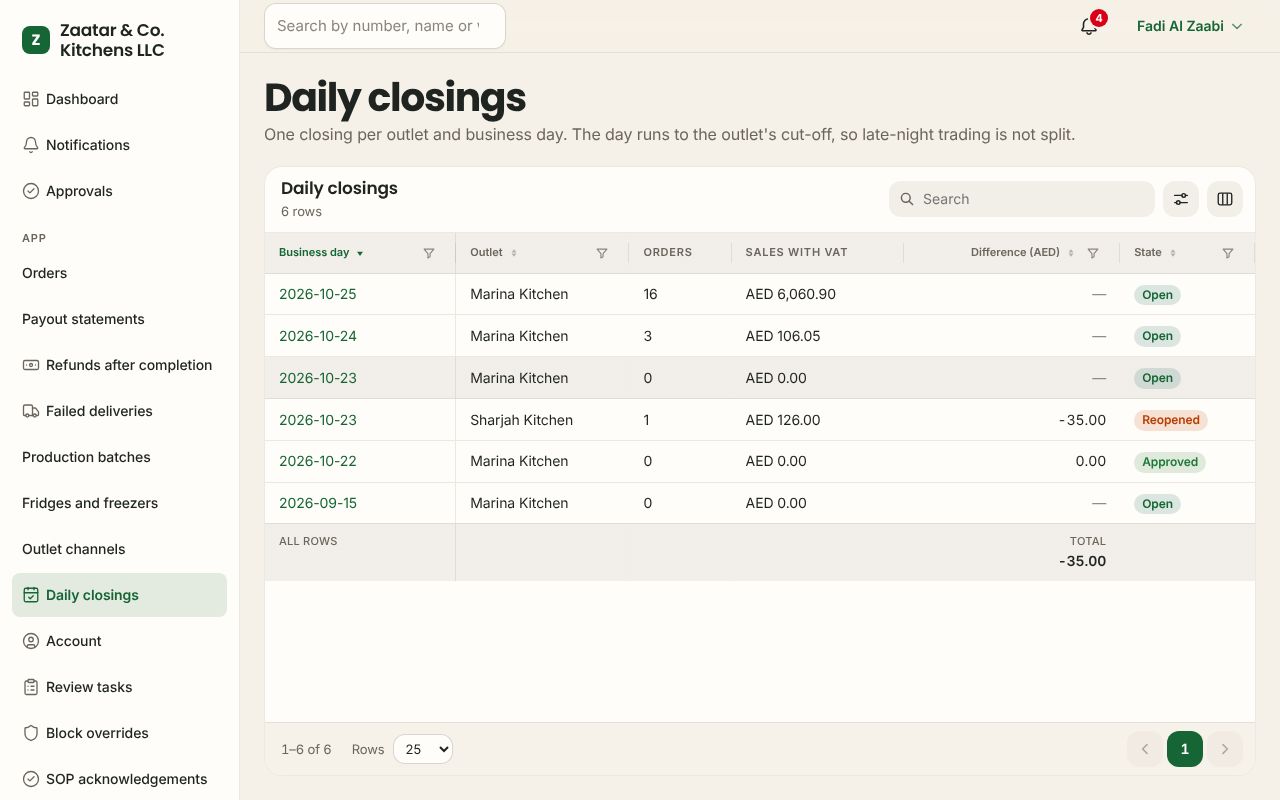Open SOP acknowledgements in sidebar
The width and height of the screenshot is (1280, 800).
pos(119,779)
